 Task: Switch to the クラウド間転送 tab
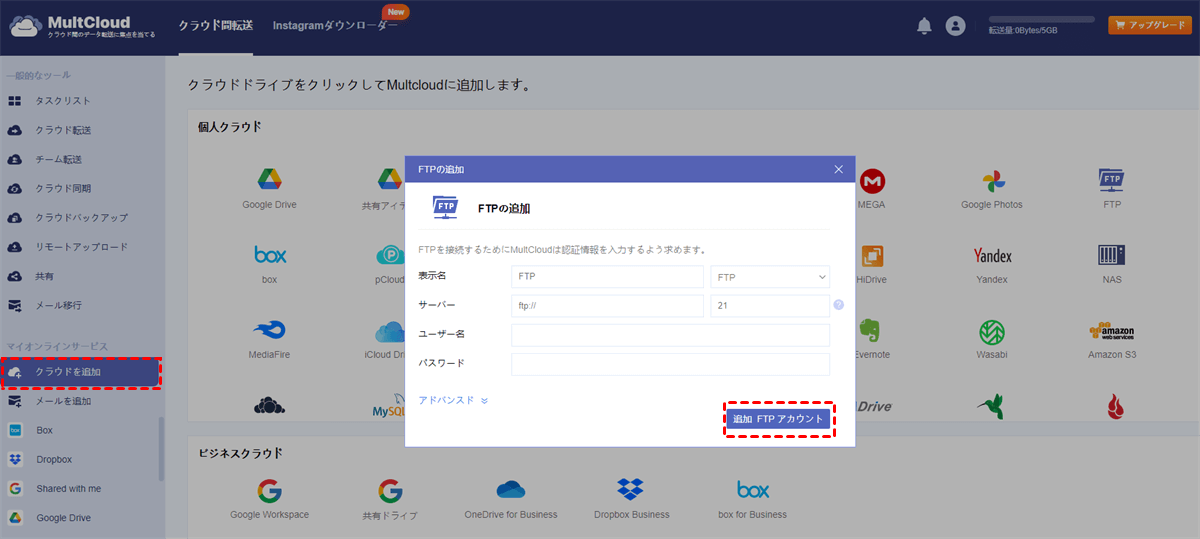(x=216, y=26)
